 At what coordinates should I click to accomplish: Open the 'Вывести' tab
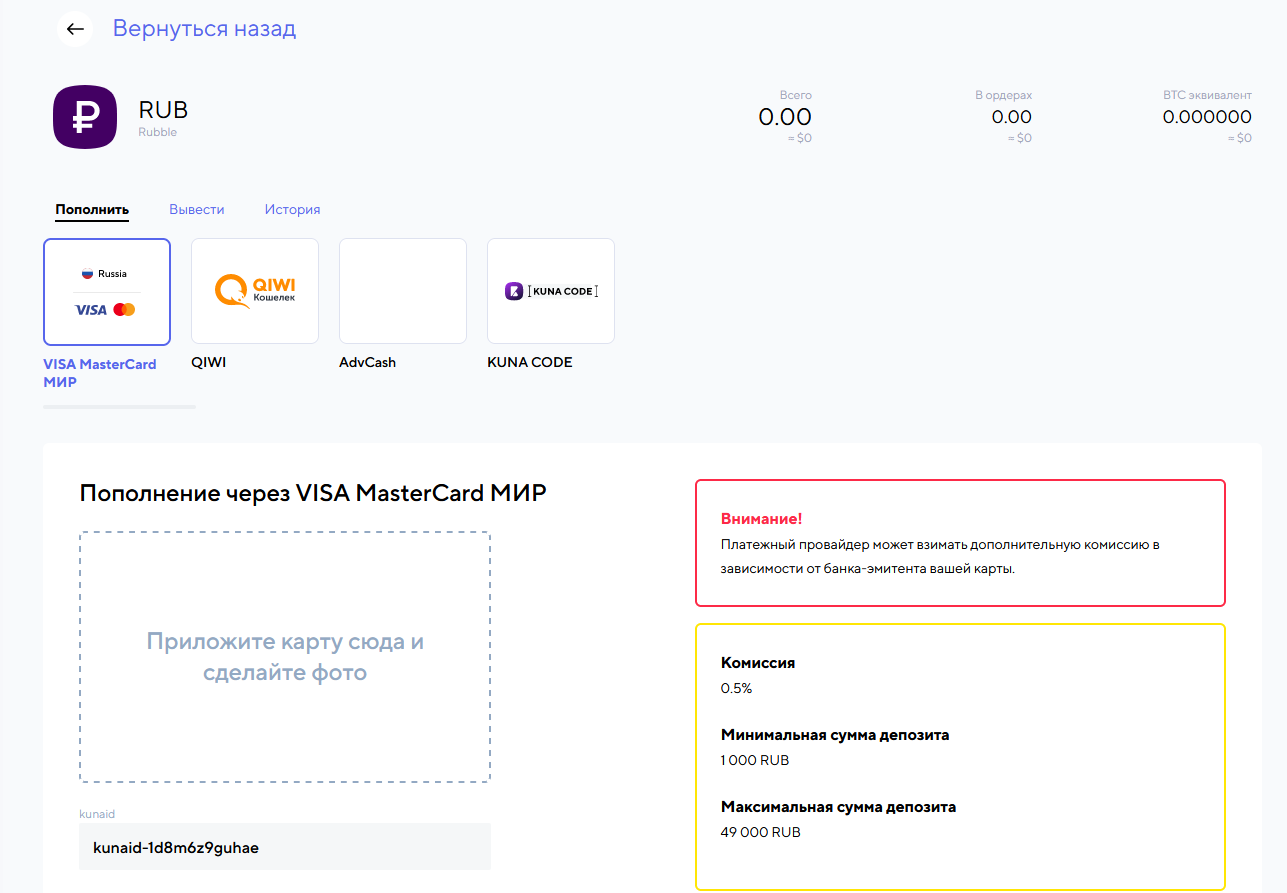[x=196, y=210]
